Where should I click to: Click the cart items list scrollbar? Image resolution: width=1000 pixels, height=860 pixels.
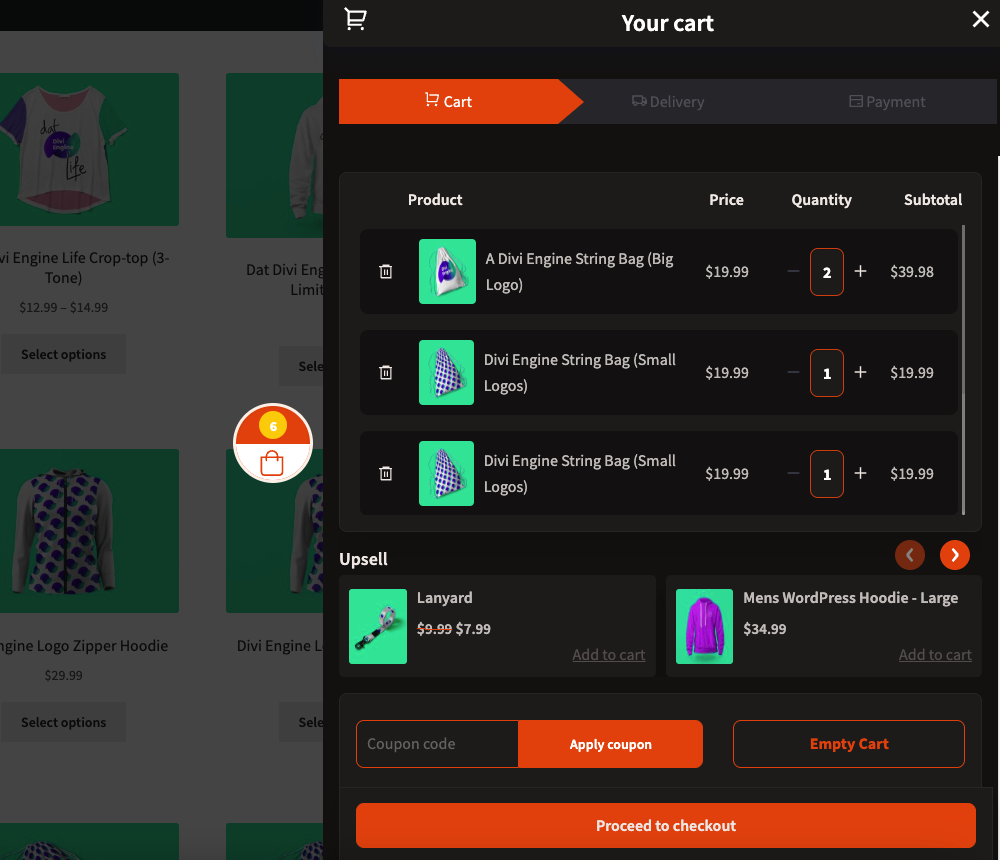(963, 370)
